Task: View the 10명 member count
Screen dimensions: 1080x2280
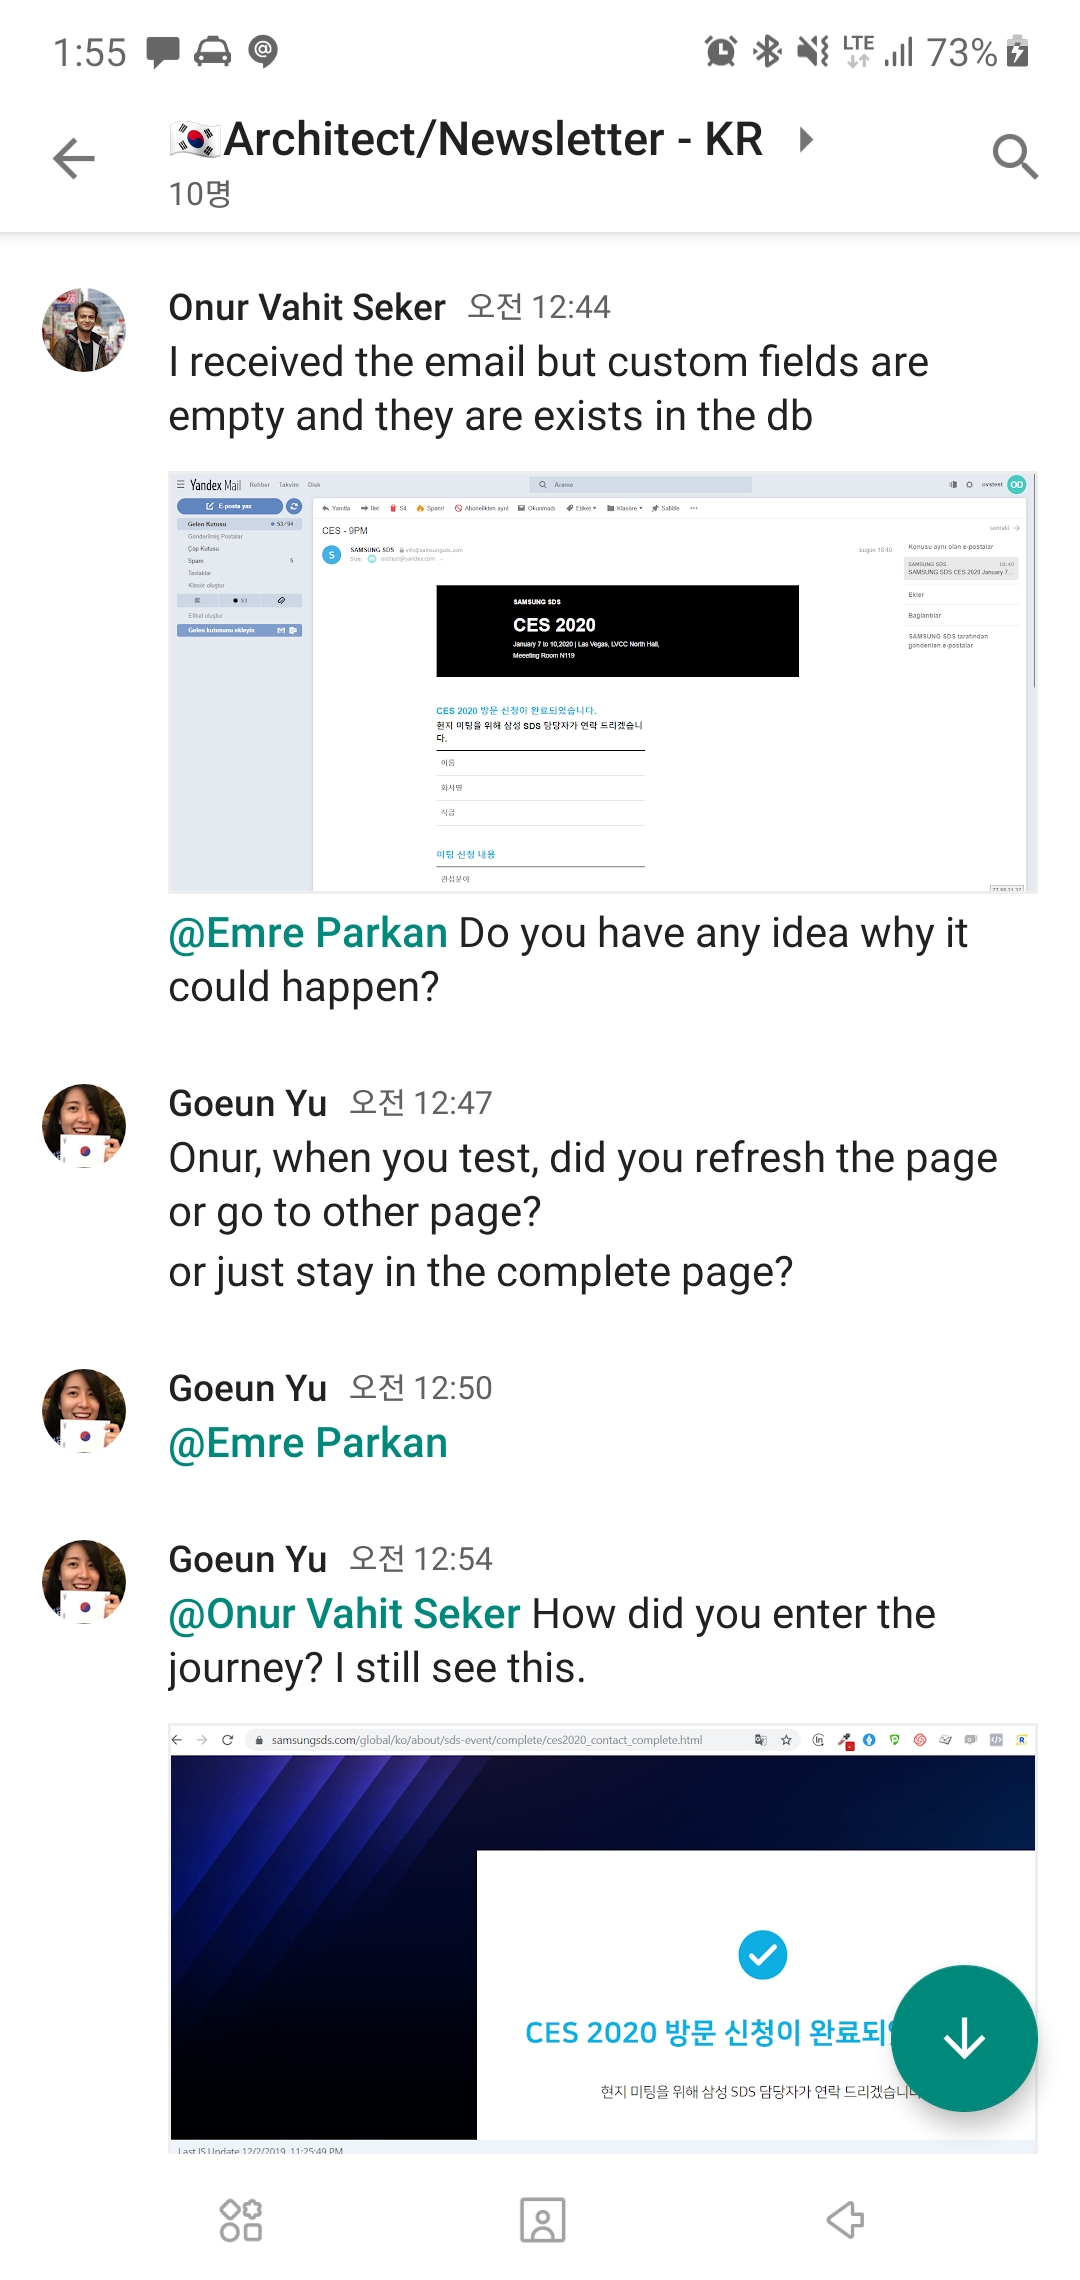Action: tap(200, 193)
